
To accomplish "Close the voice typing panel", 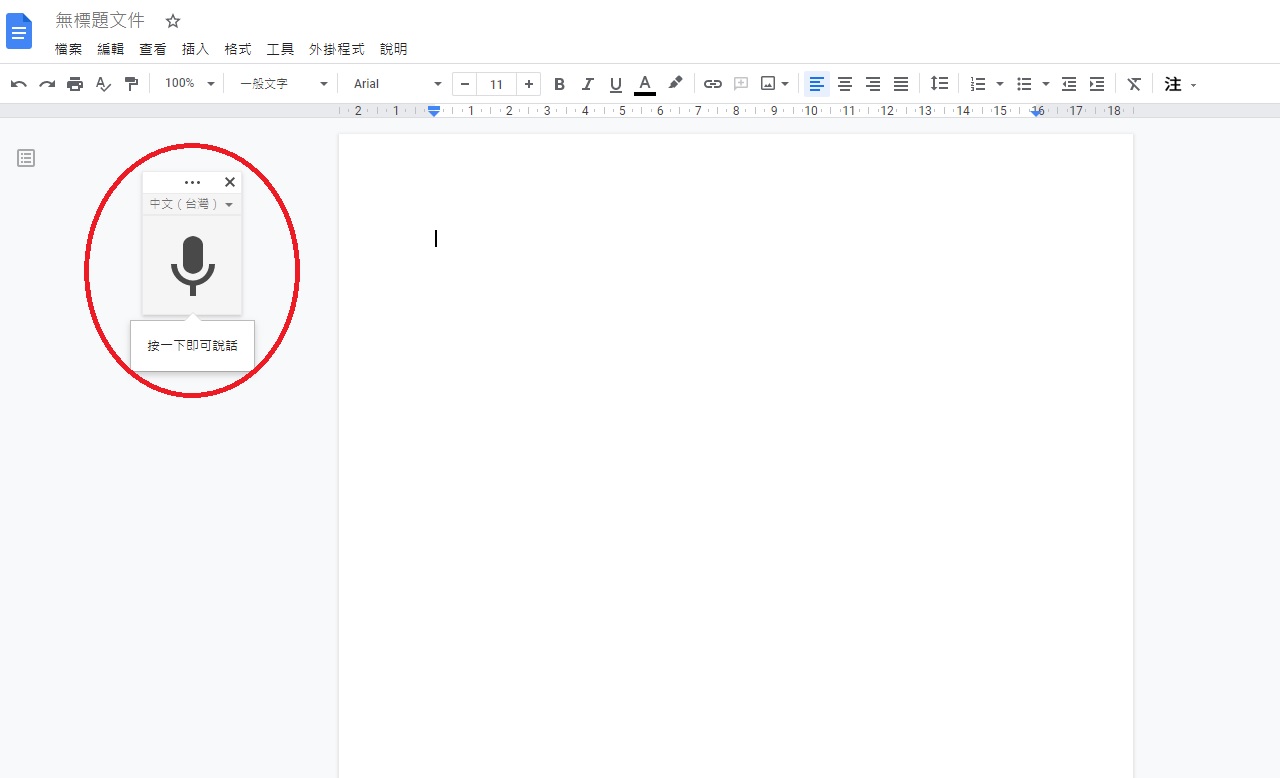I will point(230,182).
